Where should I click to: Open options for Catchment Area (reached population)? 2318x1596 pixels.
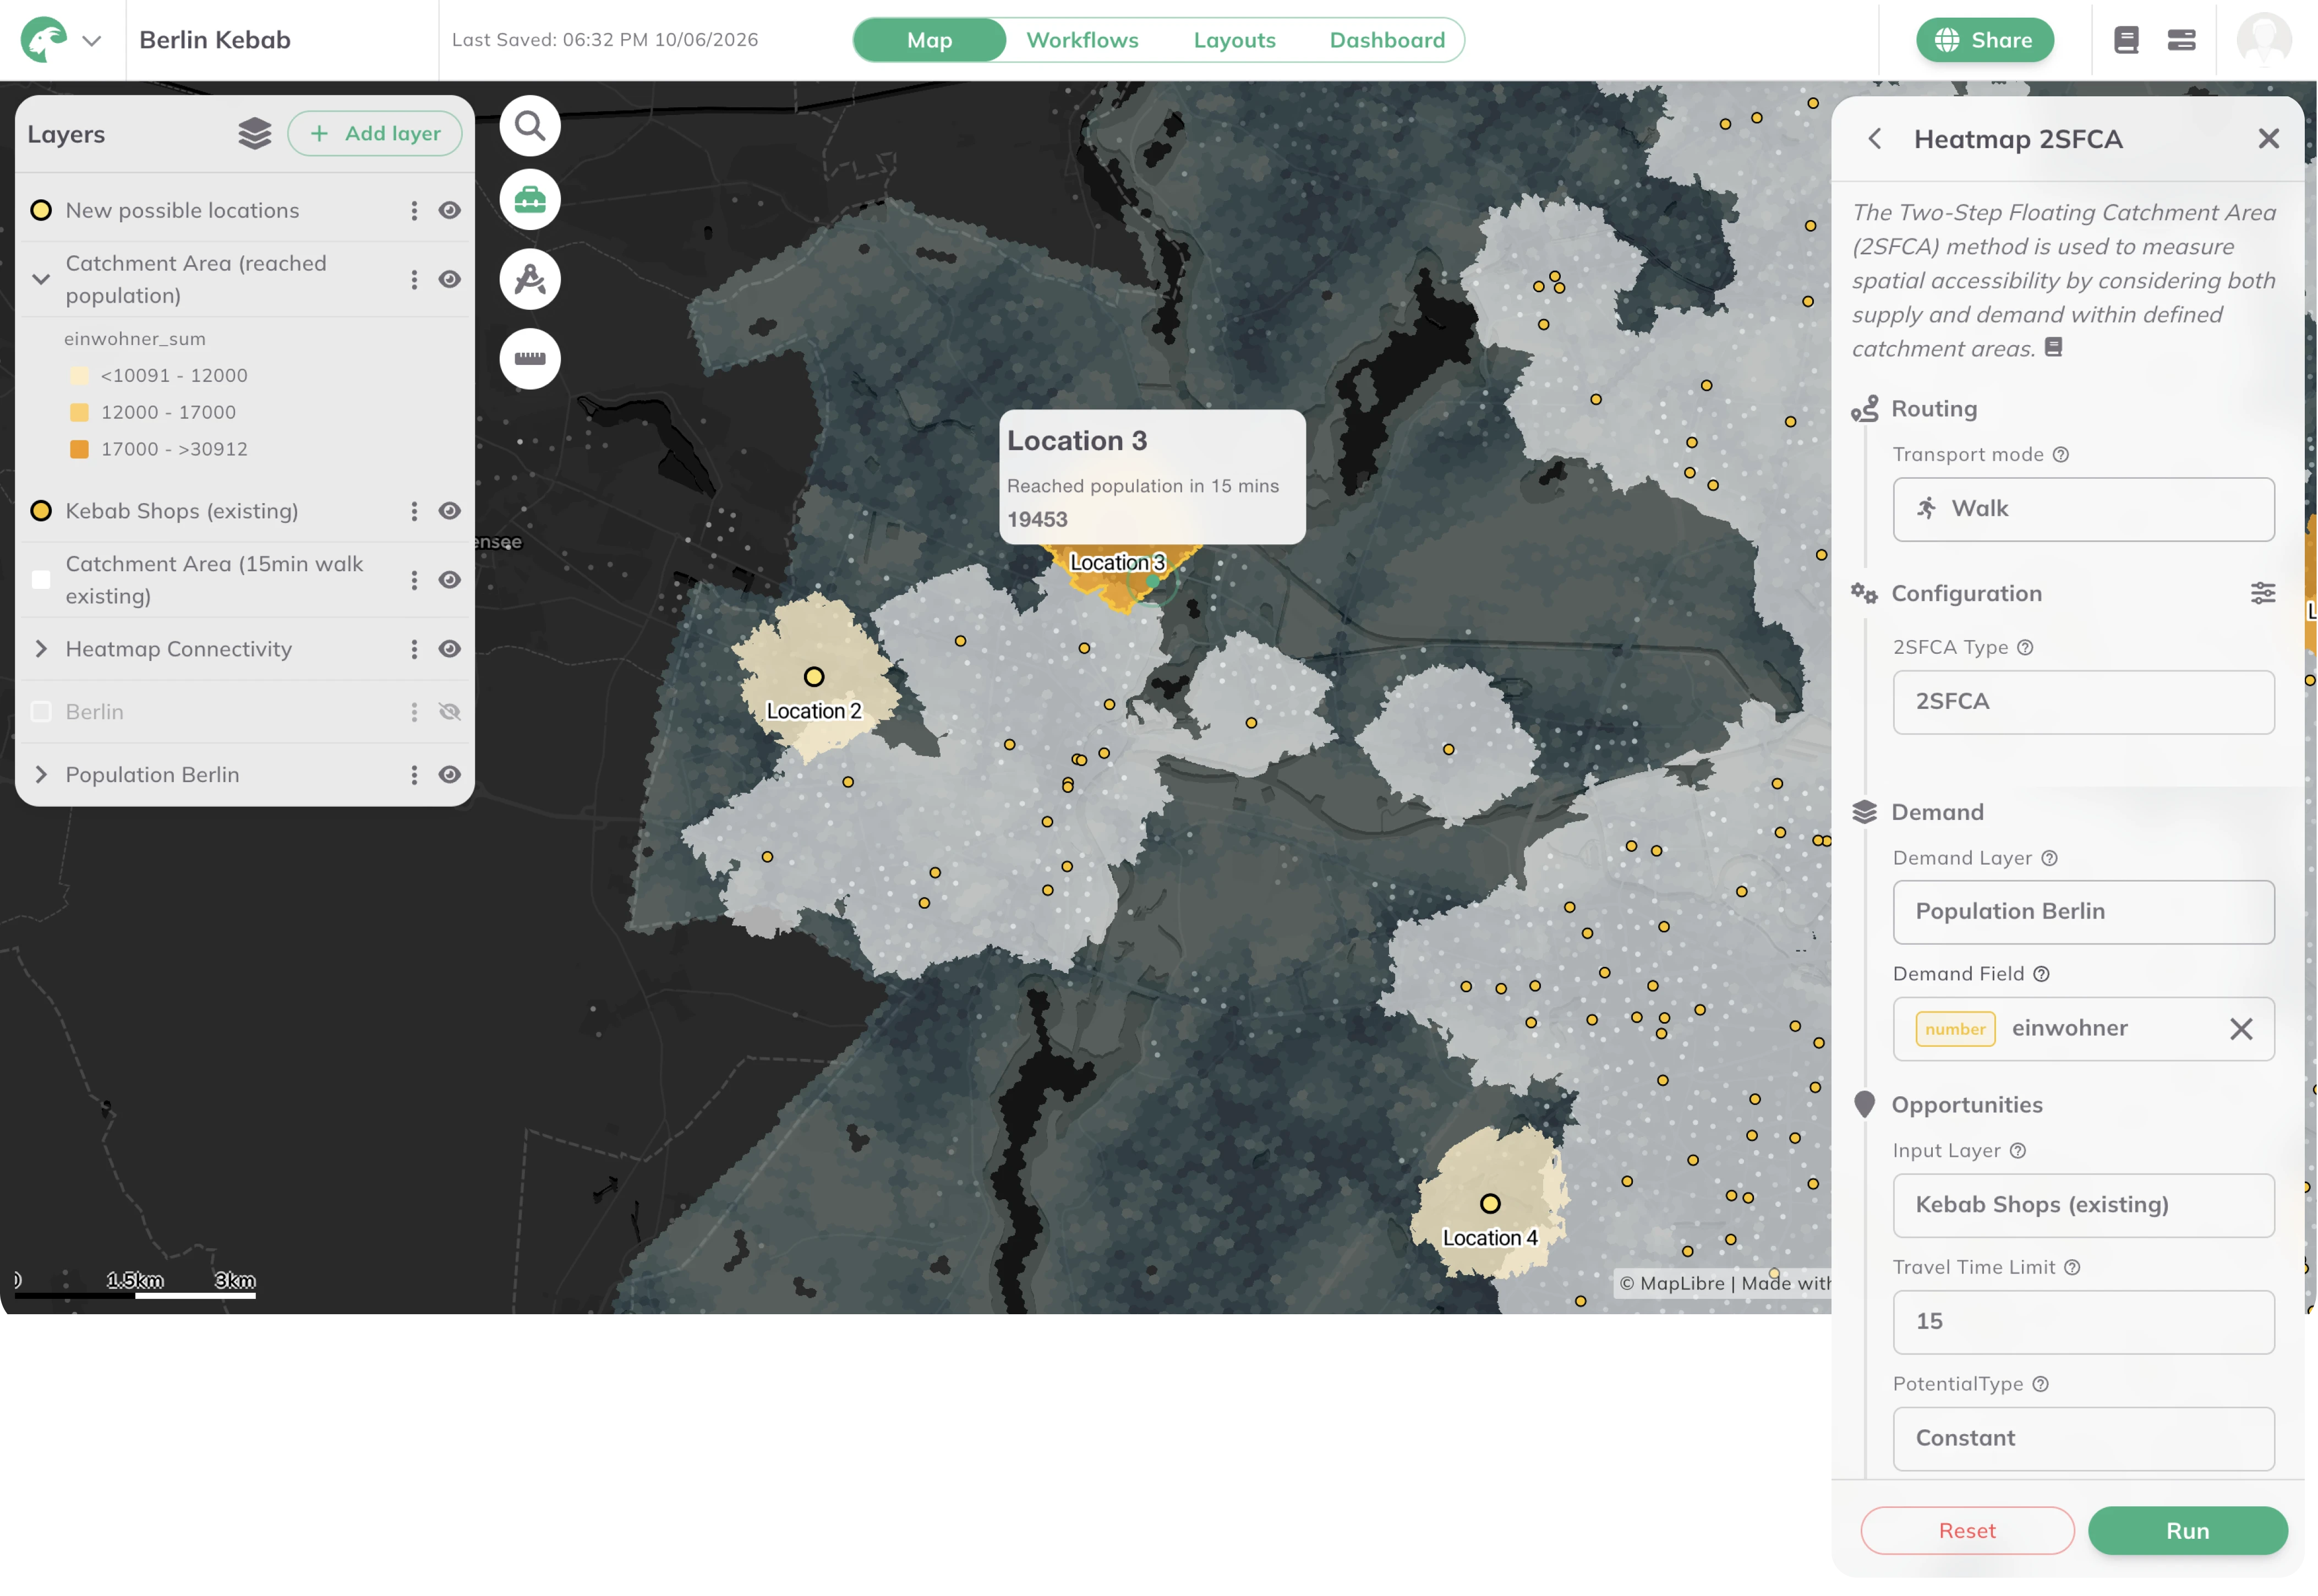pyautogui.click(x=414, y=280)
